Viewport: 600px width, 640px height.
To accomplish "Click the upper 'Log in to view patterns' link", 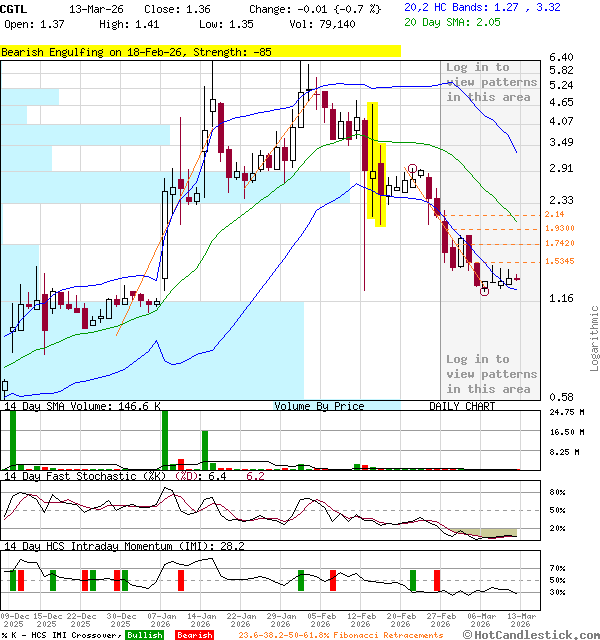I will [x=491, y=82].
